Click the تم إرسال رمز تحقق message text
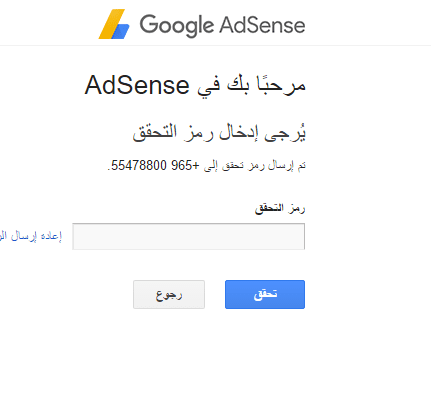 [x=255, y=166]
